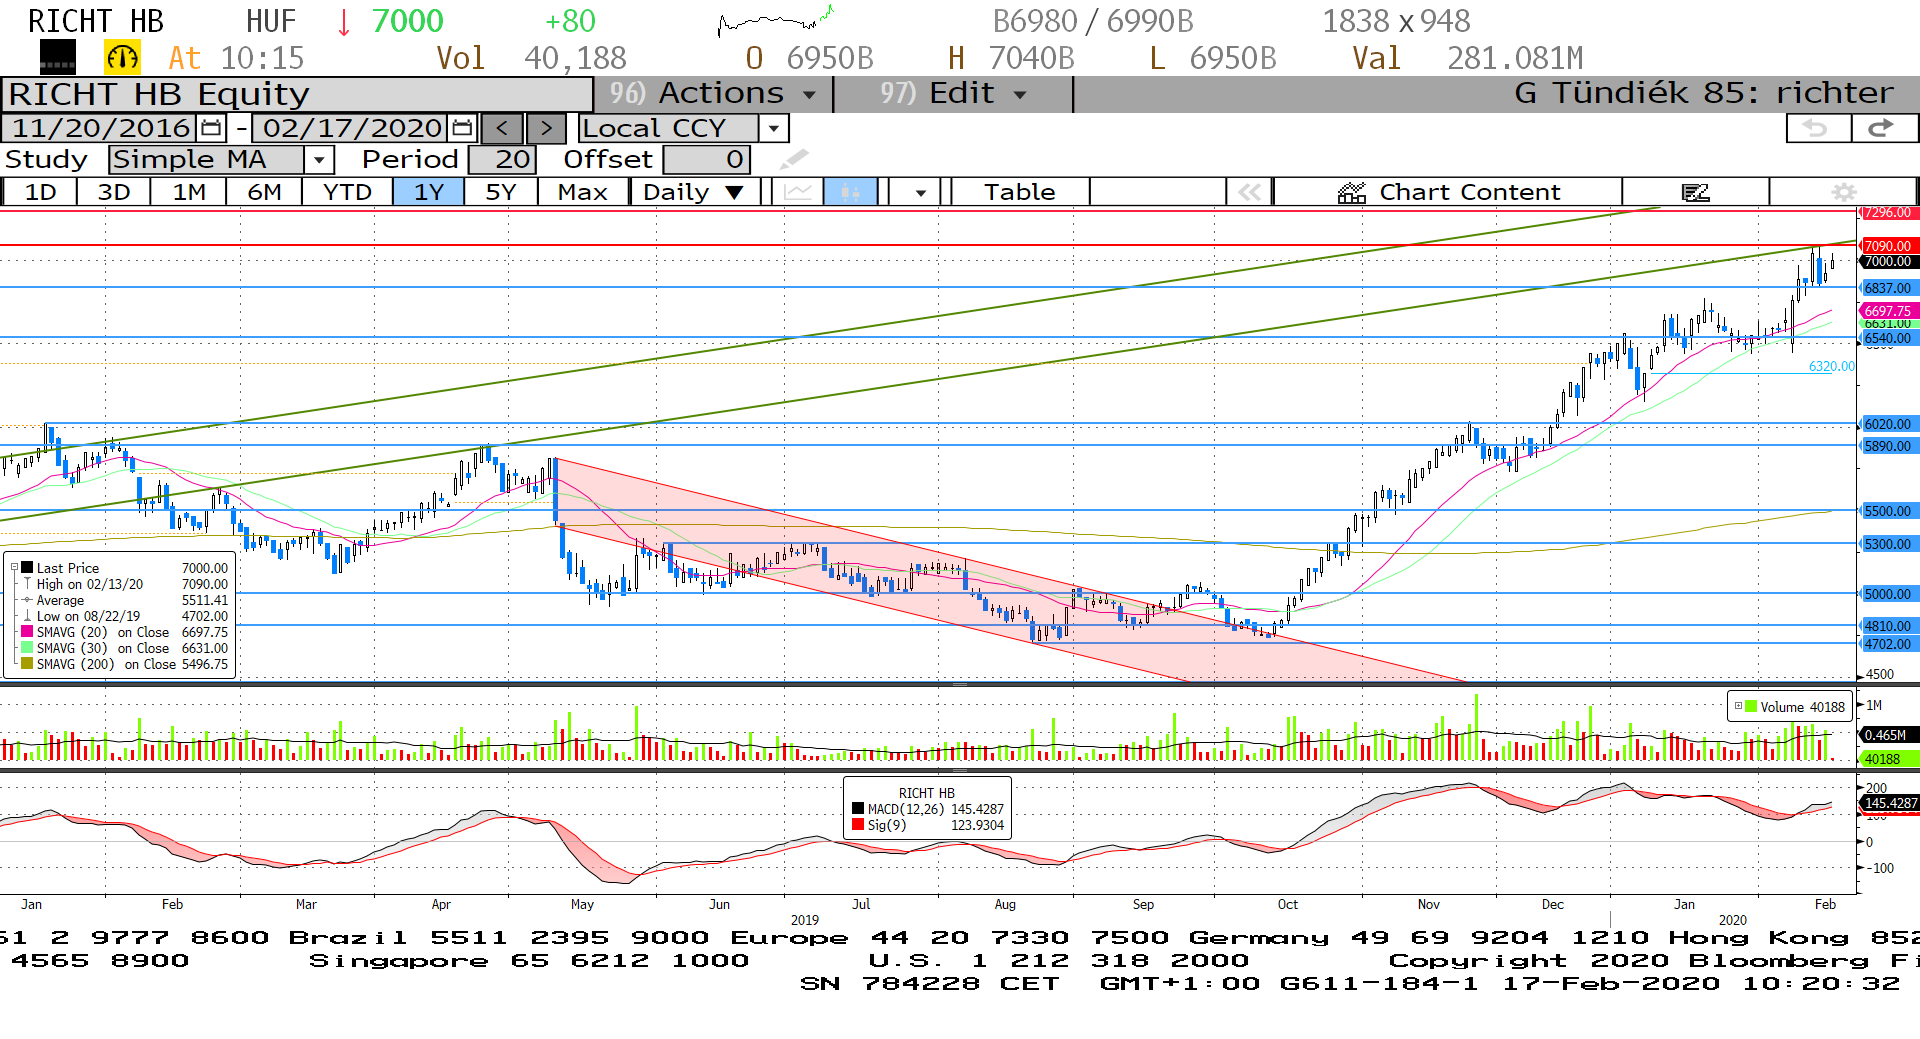Shift date range back with left arrow
Viewport: 1920px width, 1039px height.
(x=502, y=128)
